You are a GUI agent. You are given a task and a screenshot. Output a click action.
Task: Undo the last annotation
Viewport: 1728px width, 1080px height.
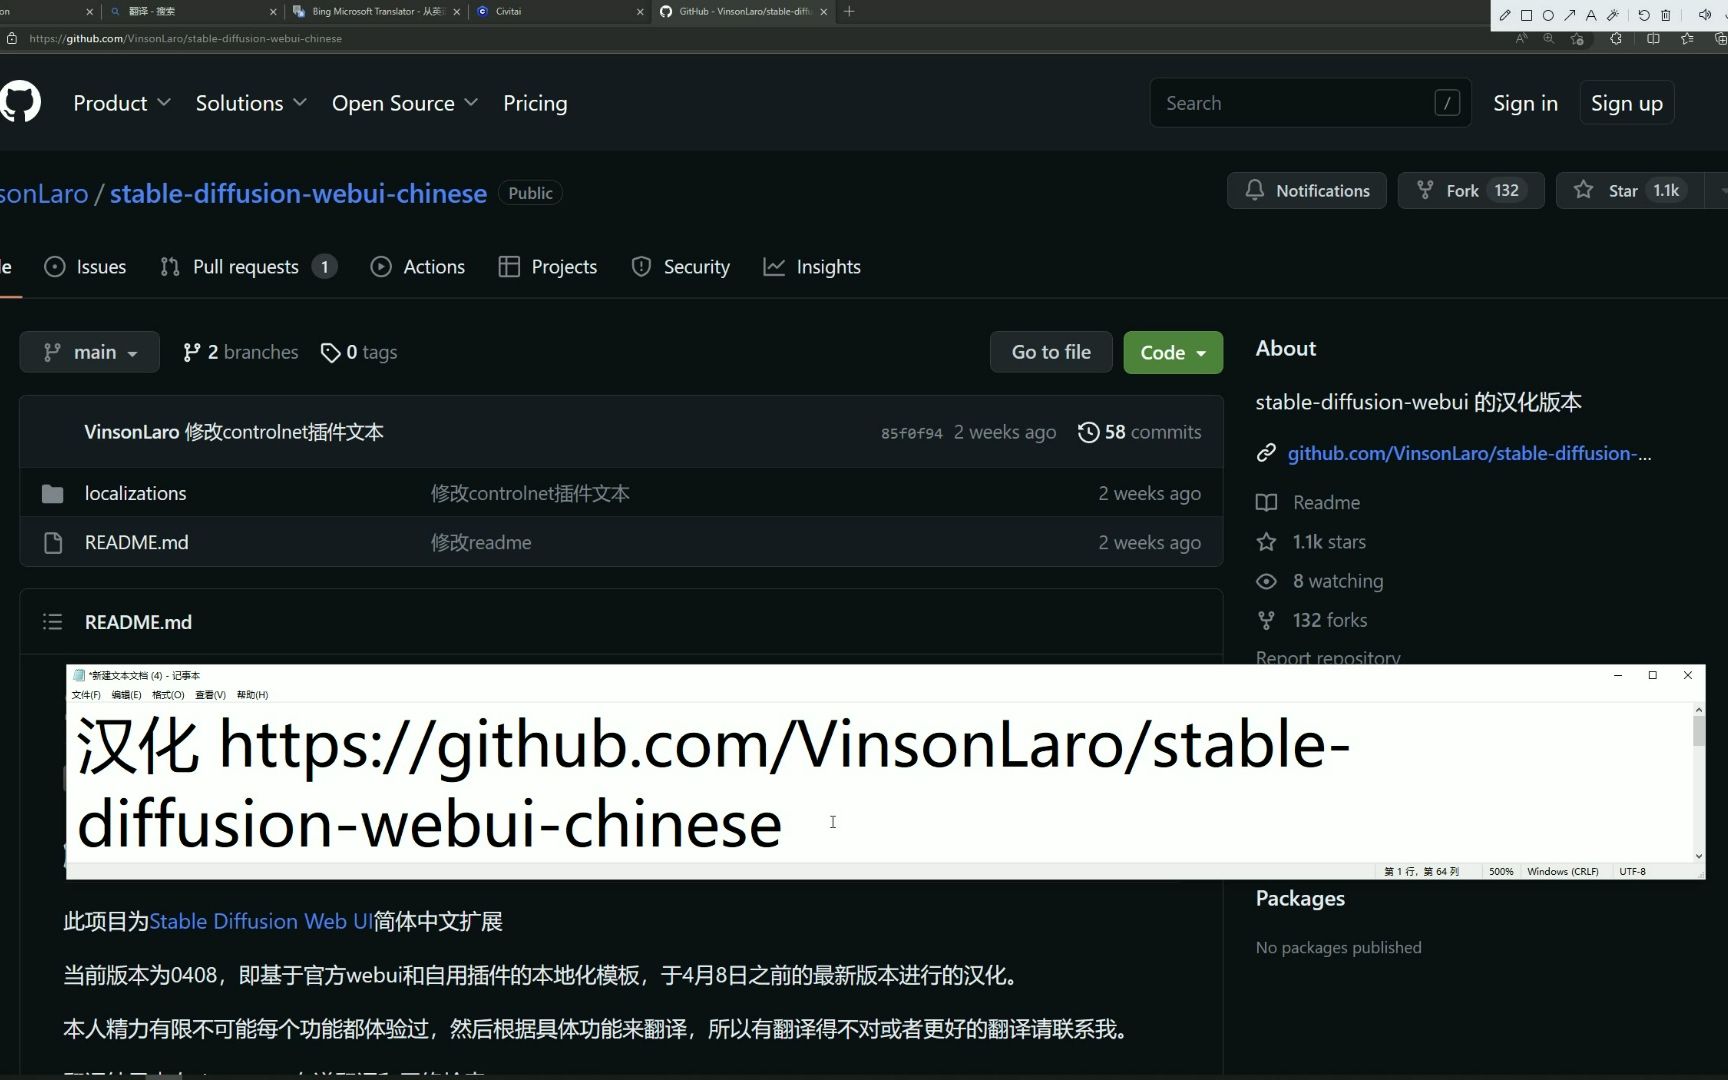click(1645, 15)
